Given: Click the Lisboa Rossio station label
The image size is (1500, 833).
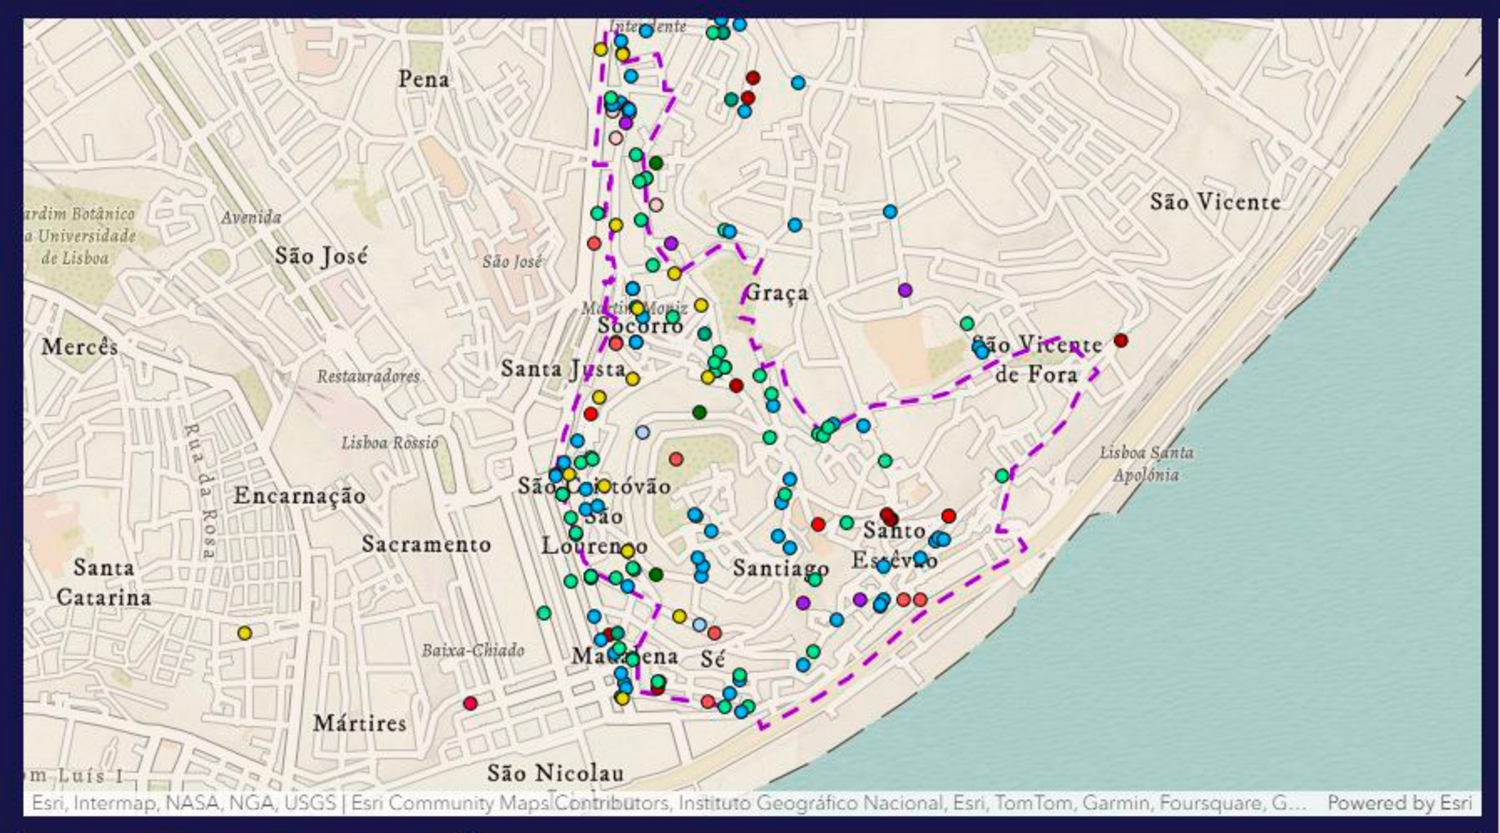Looking at the screenshot, I should pyautogui.click(x=389, y=442).
